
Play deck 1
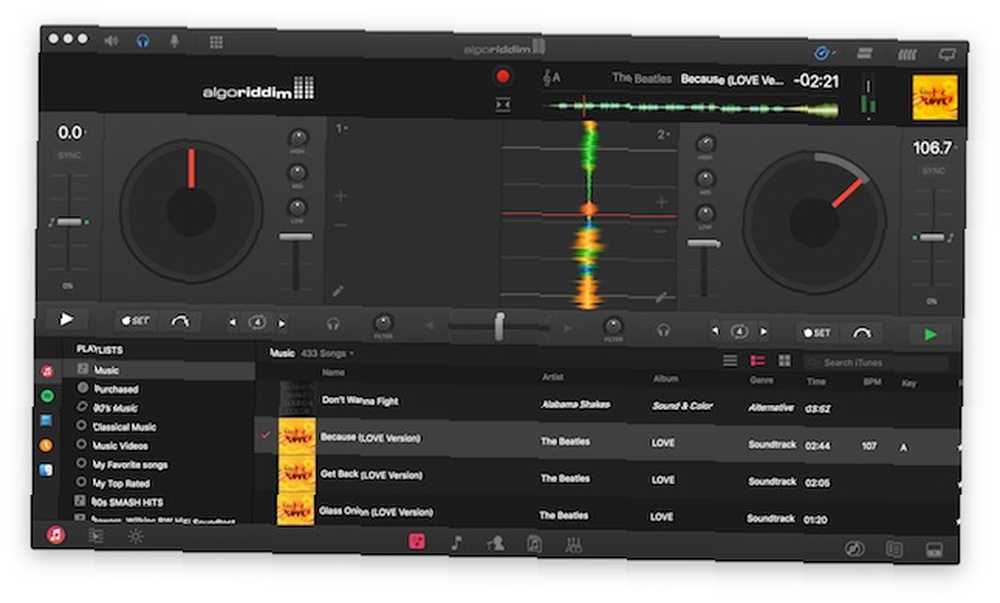[66, 319]
